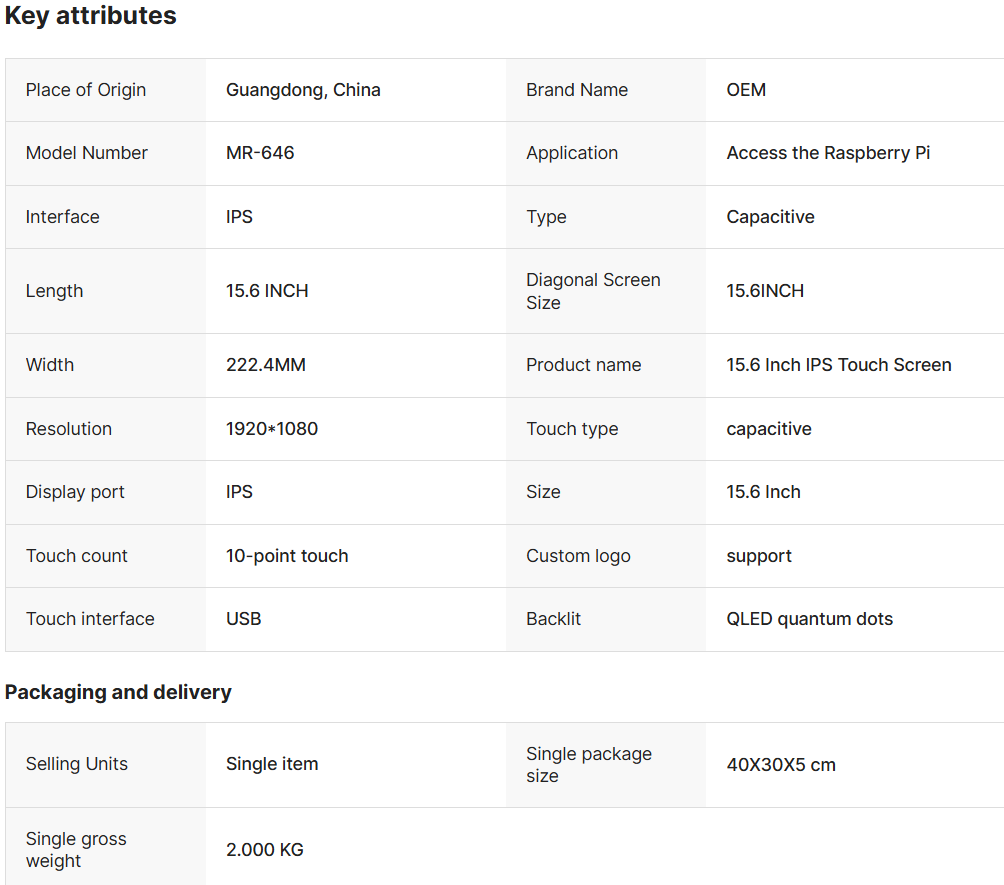
Task: Select the Display port label cell
Action: click(75, 492)
